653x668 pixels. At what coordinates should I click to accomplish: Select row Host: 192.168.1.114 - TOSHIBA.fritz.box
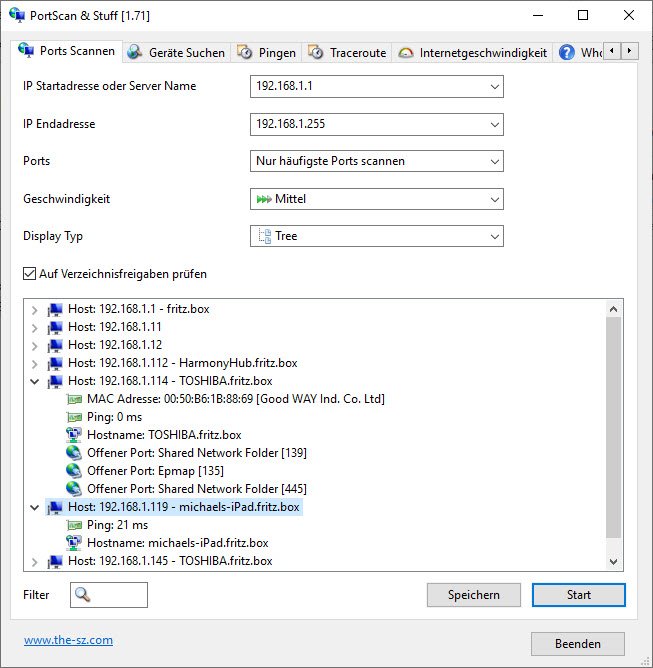[x=170, y=381]
